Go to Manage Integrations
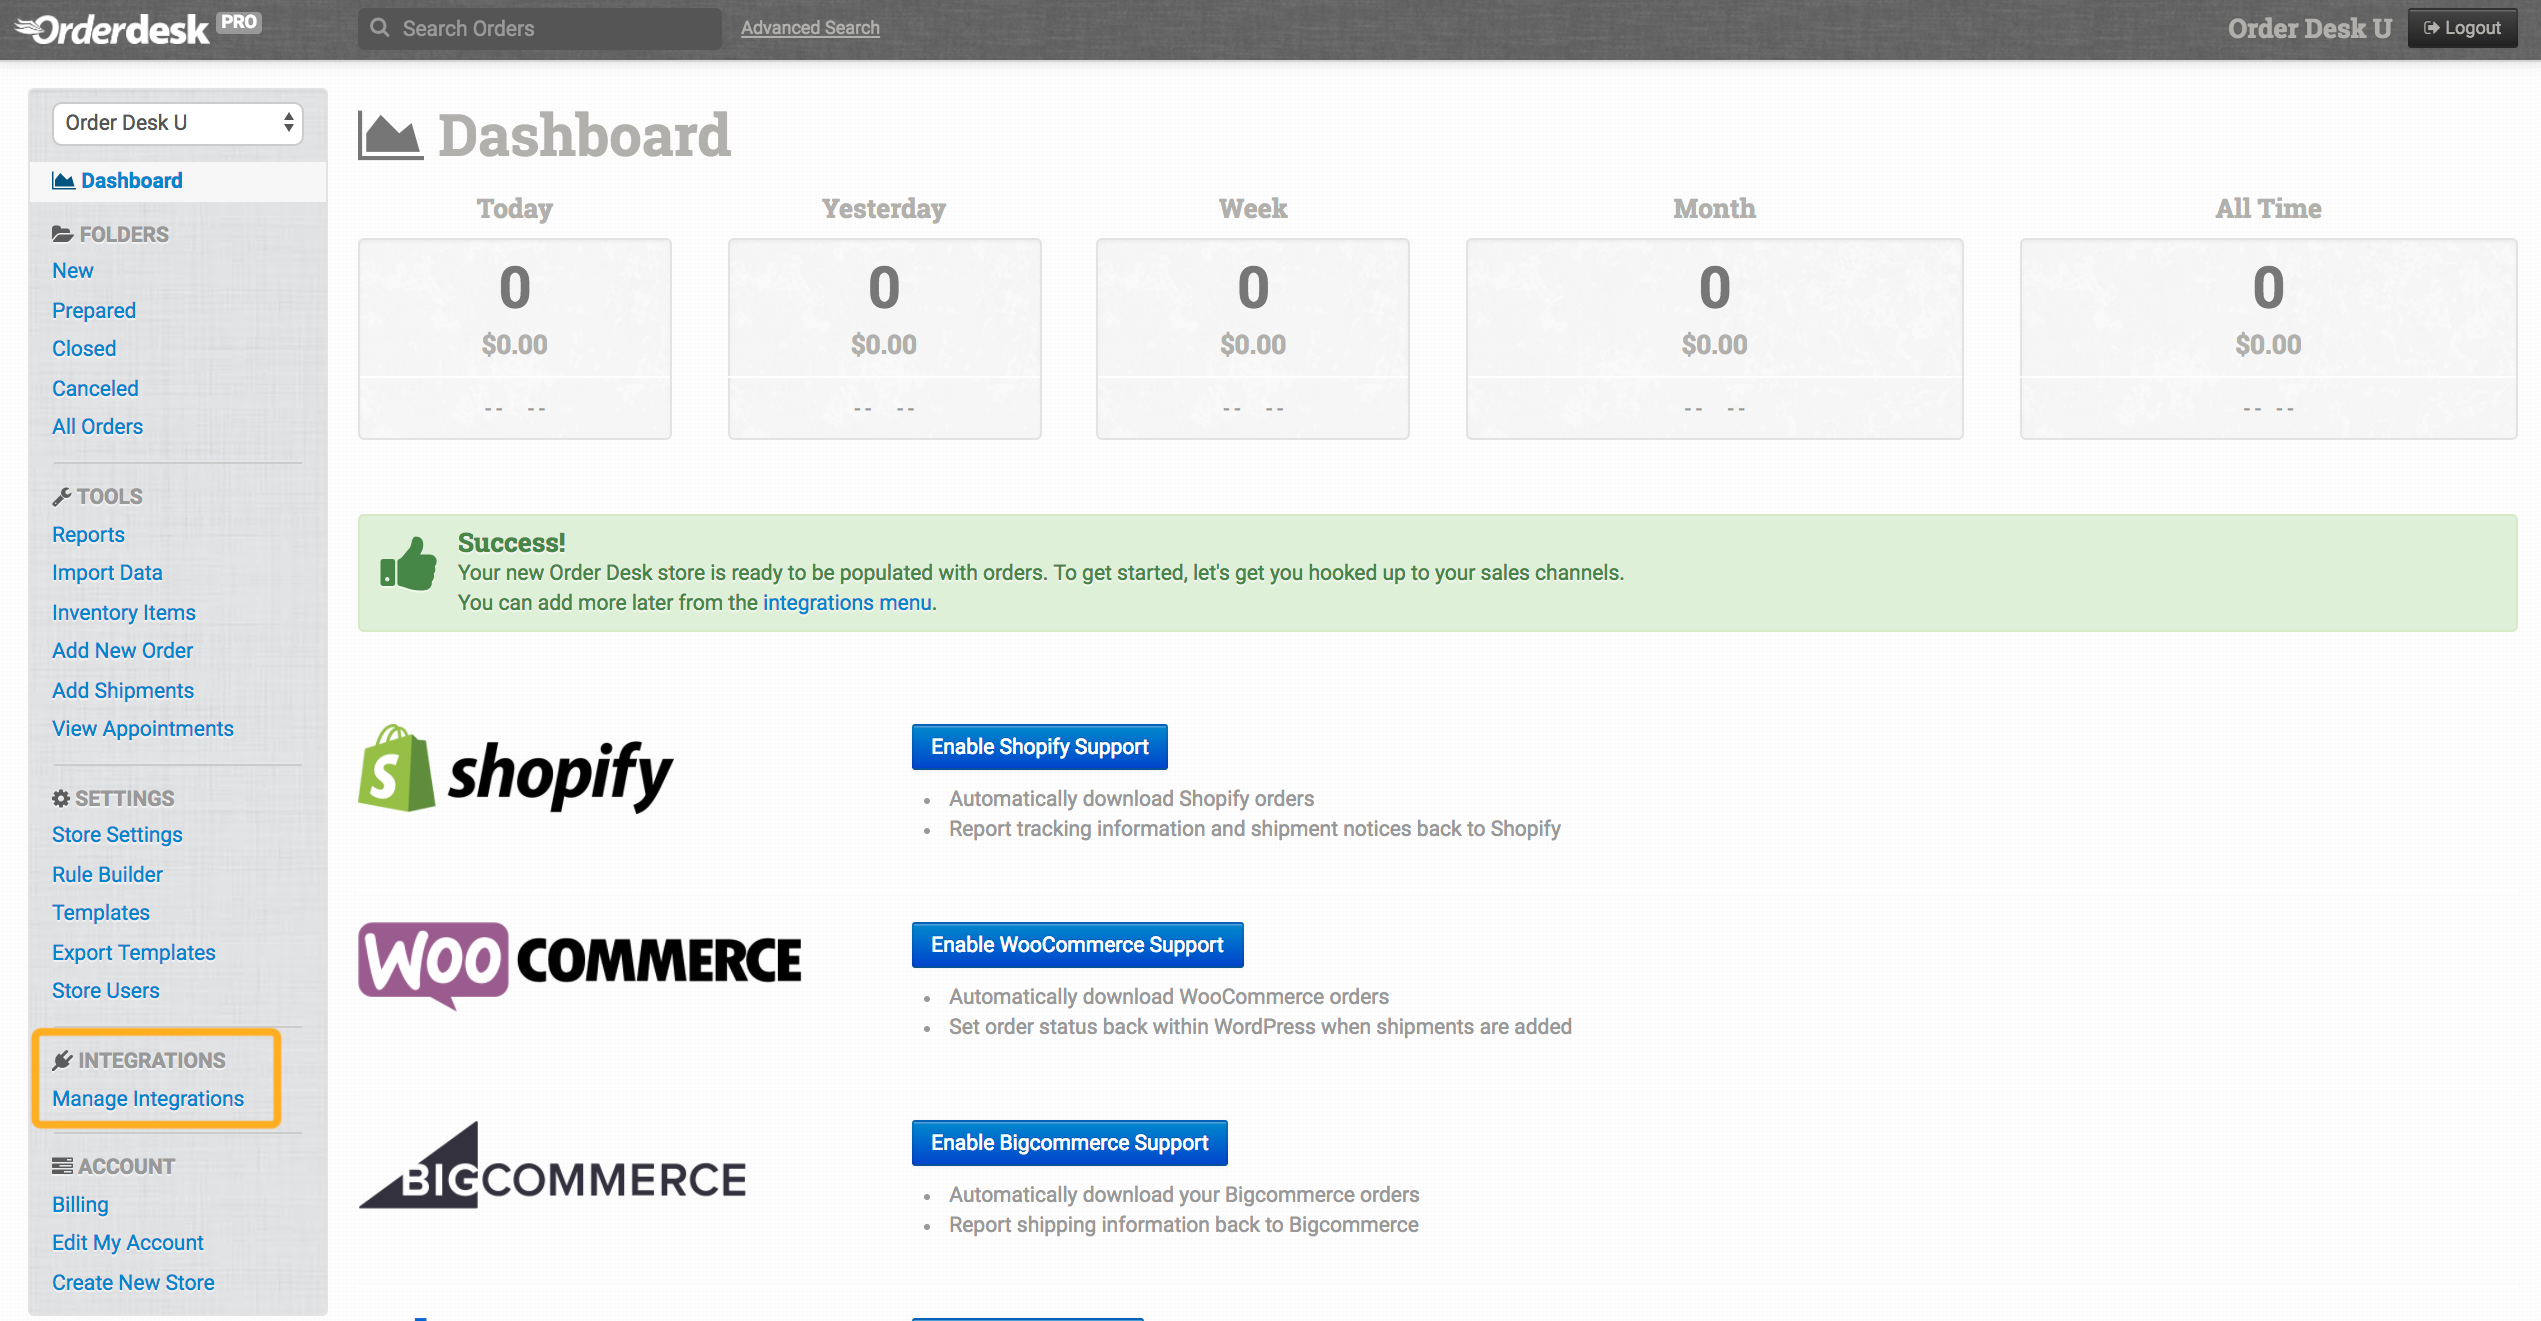The width and height of the screenshot is (2541, 1321). 148,1099
